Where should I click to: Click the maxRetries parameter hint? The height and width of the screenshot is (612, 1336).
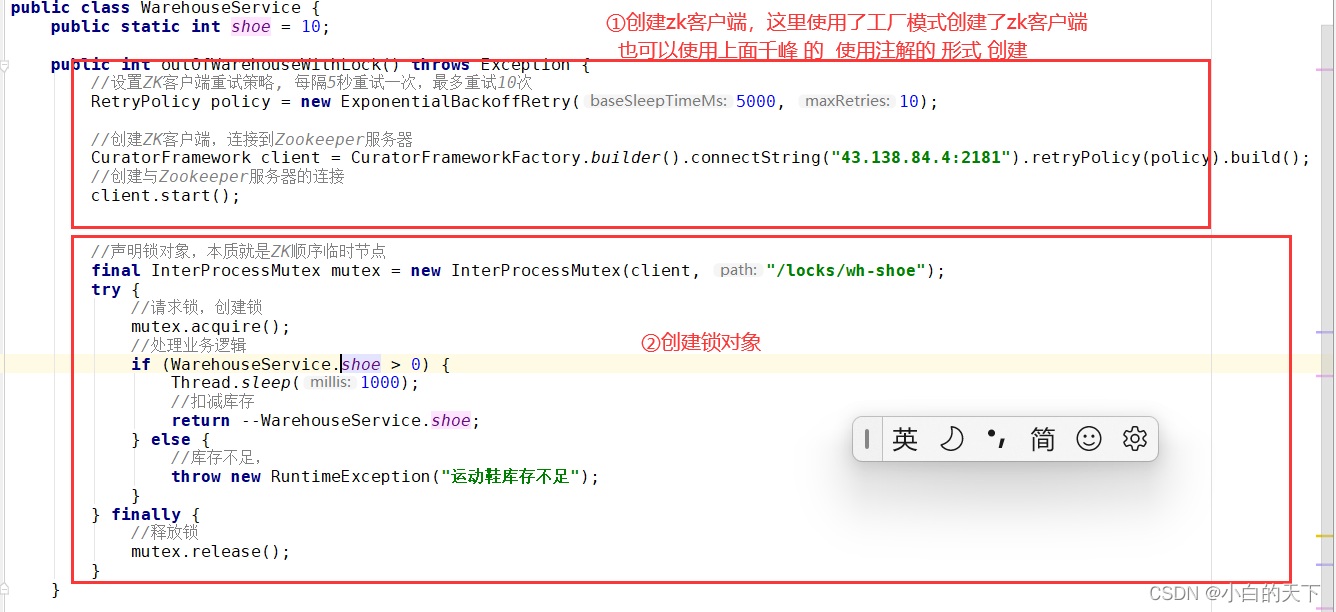coord(847,101)
